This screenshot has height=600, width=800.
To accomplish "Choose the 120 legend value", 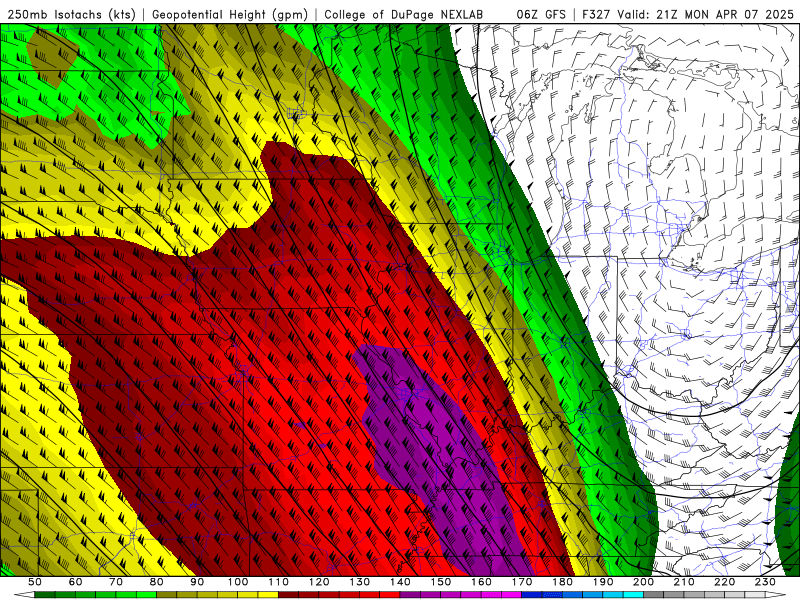I will [x=319, y=582].
